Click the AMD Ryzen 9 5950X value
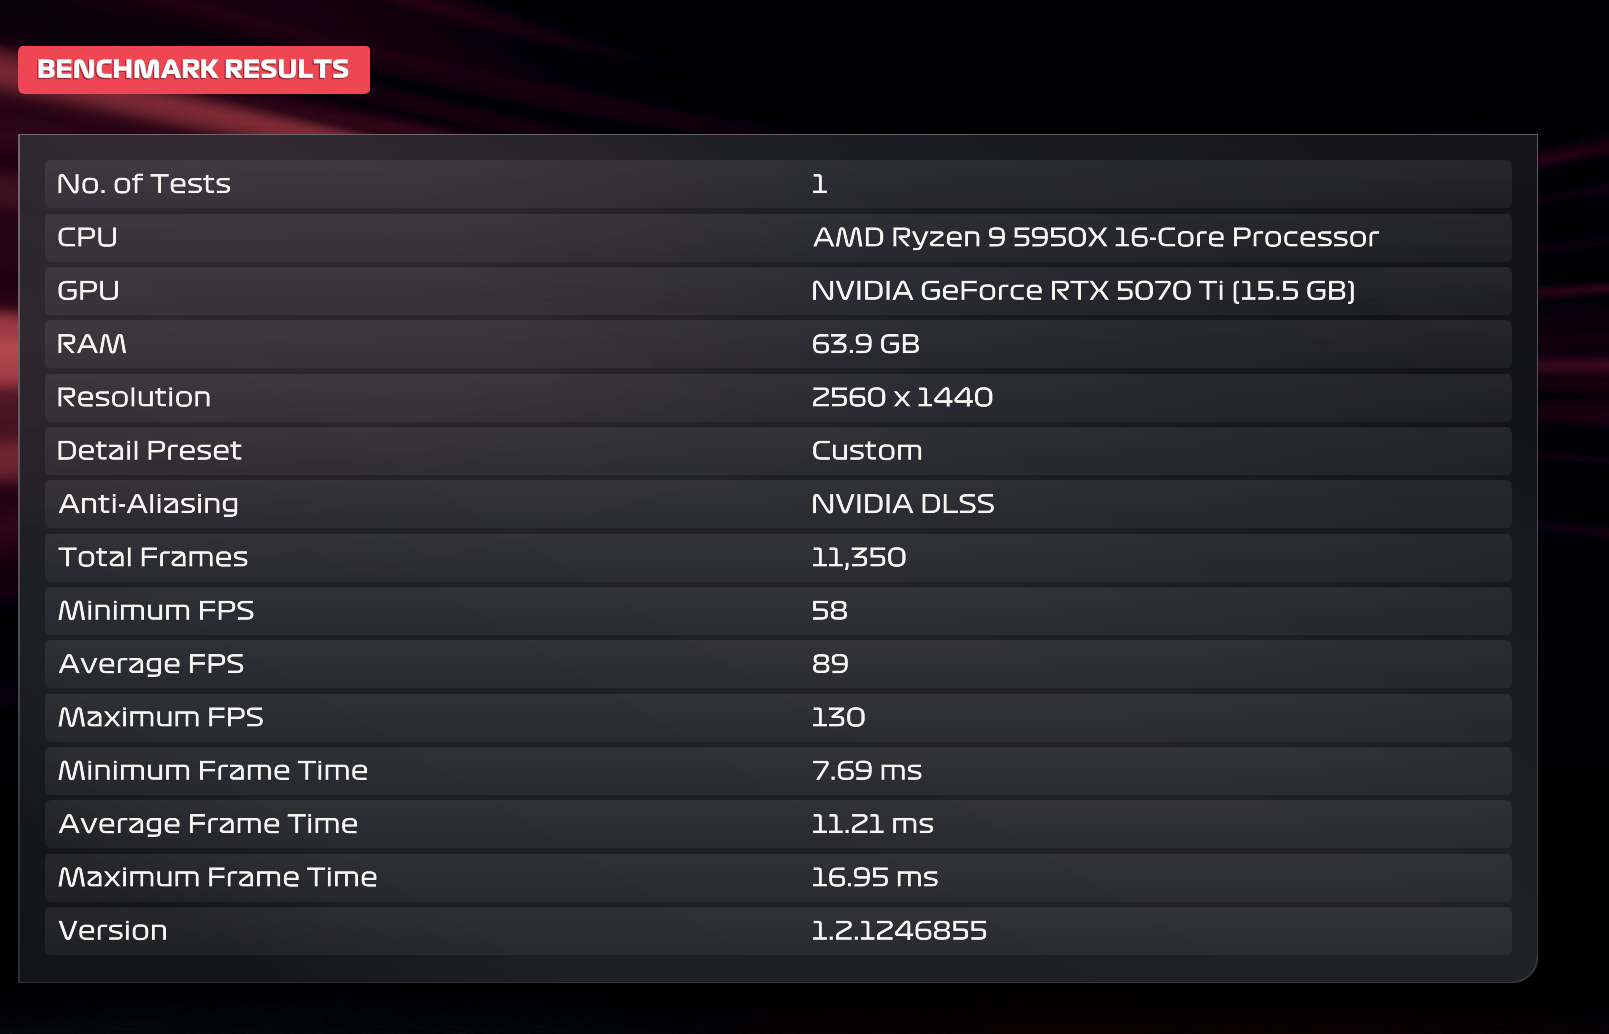 coord(1095,237)
